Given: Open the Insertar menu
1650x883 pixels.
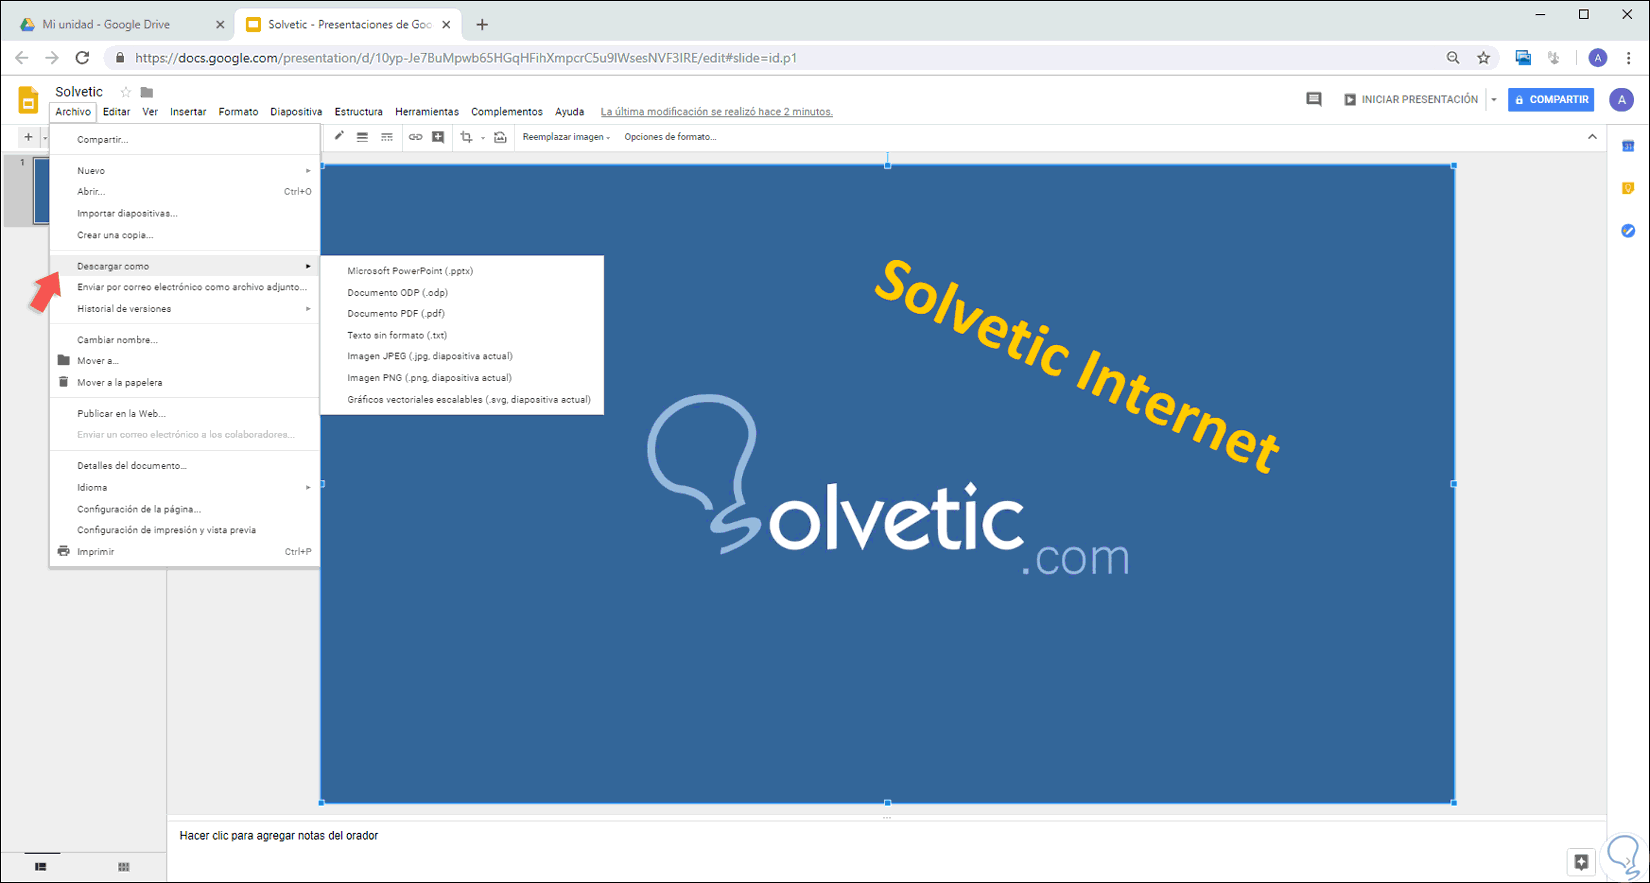Looking at the screenshot, I should coord(188,112).
